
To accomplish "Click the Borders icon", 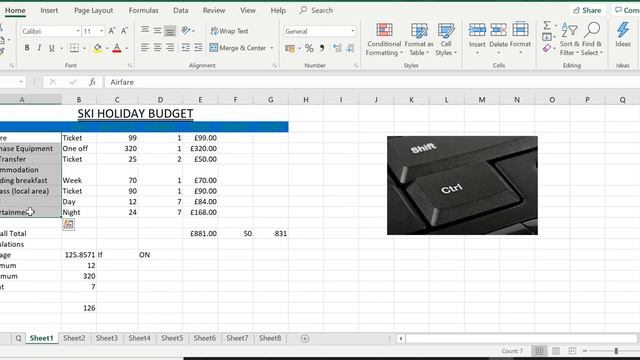I will pos(74,48).
